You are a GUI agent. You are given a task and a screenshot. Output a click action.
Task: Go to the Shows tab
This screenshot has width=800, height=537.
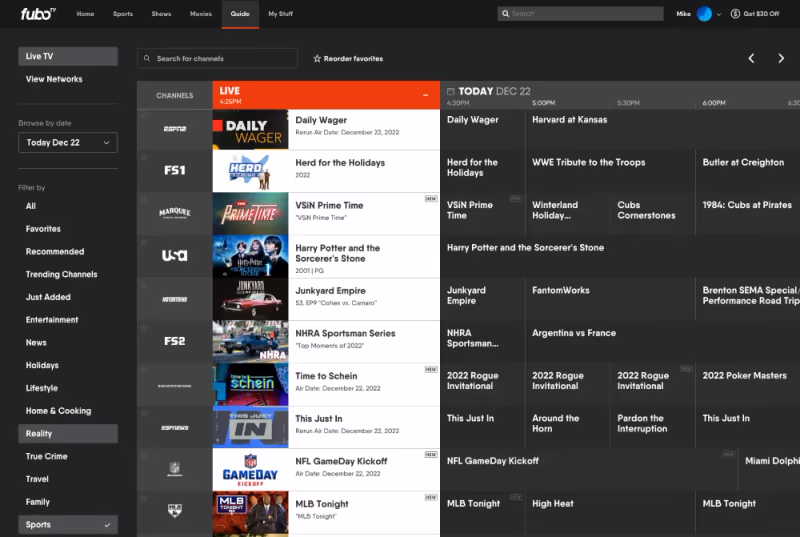[161, 14]
